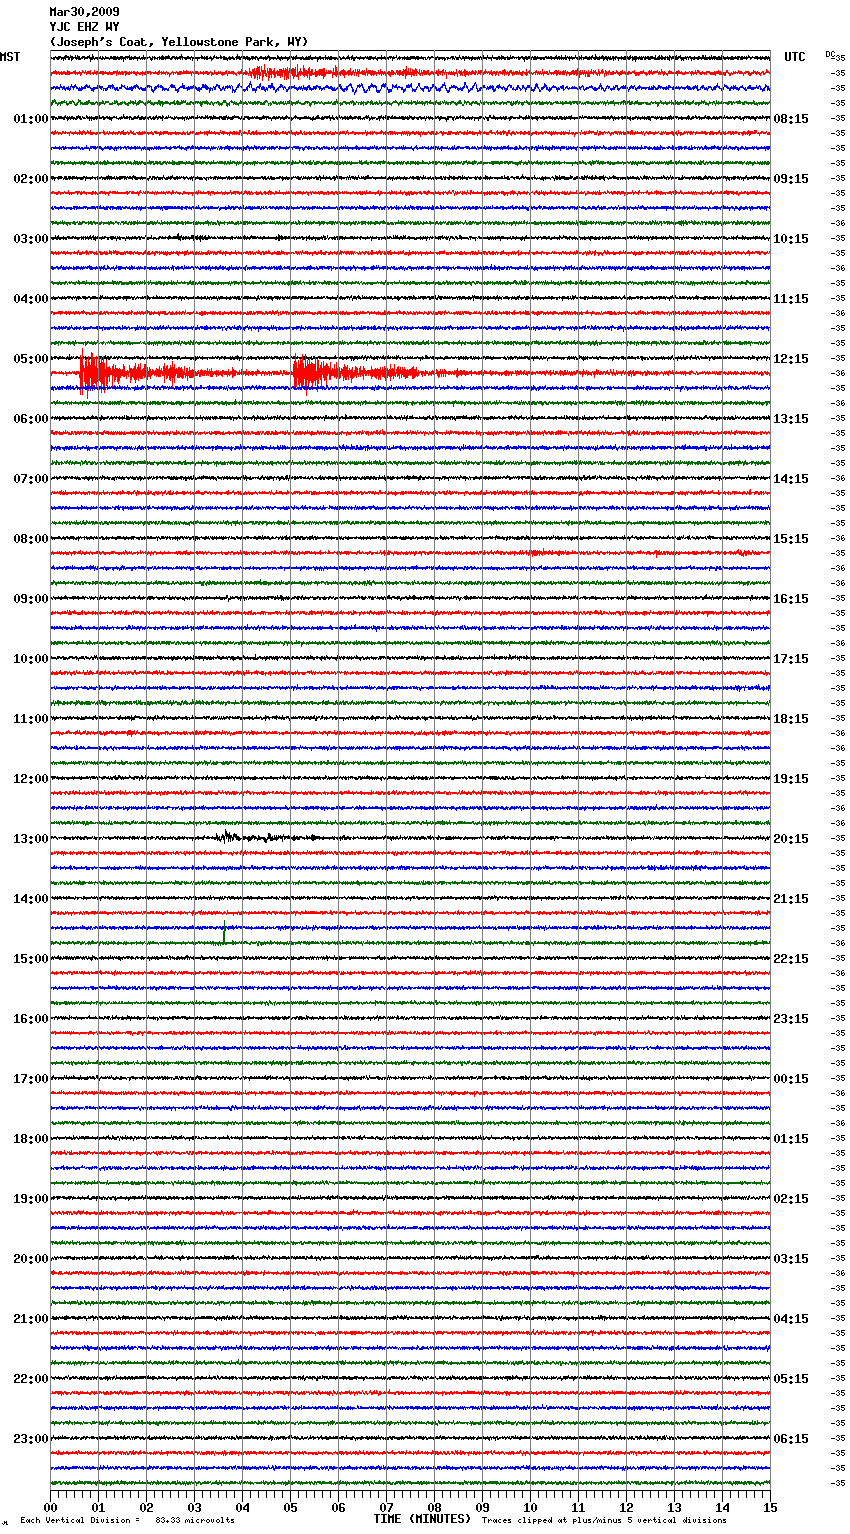The height and width of the screenshot is (1534, 850).
Task: Select the 11:00 MST time label
Action: pos(31,719)
